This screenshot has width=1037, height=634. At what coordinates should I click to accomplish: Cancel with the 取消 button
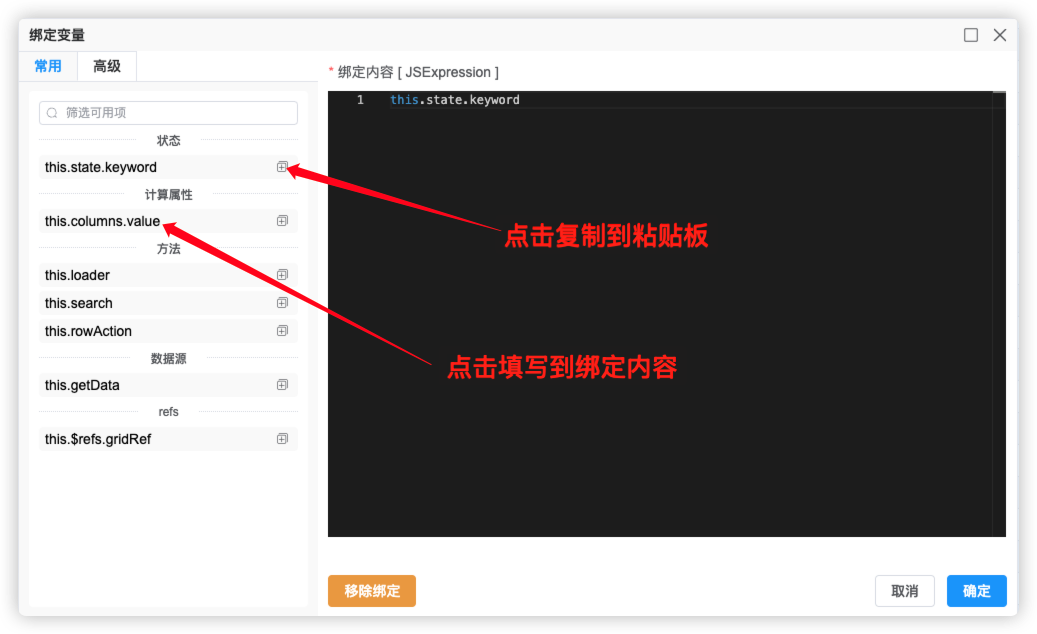[905, 591]
